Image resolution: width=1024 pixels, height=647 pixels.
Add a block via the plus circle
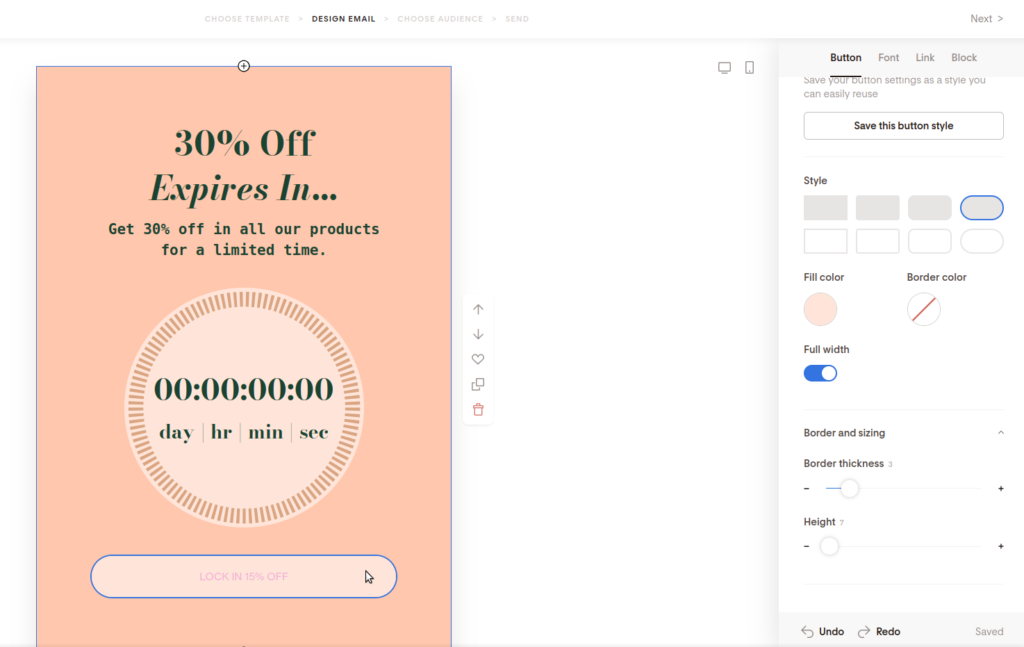pyautogui.click(x=244, y=66)
